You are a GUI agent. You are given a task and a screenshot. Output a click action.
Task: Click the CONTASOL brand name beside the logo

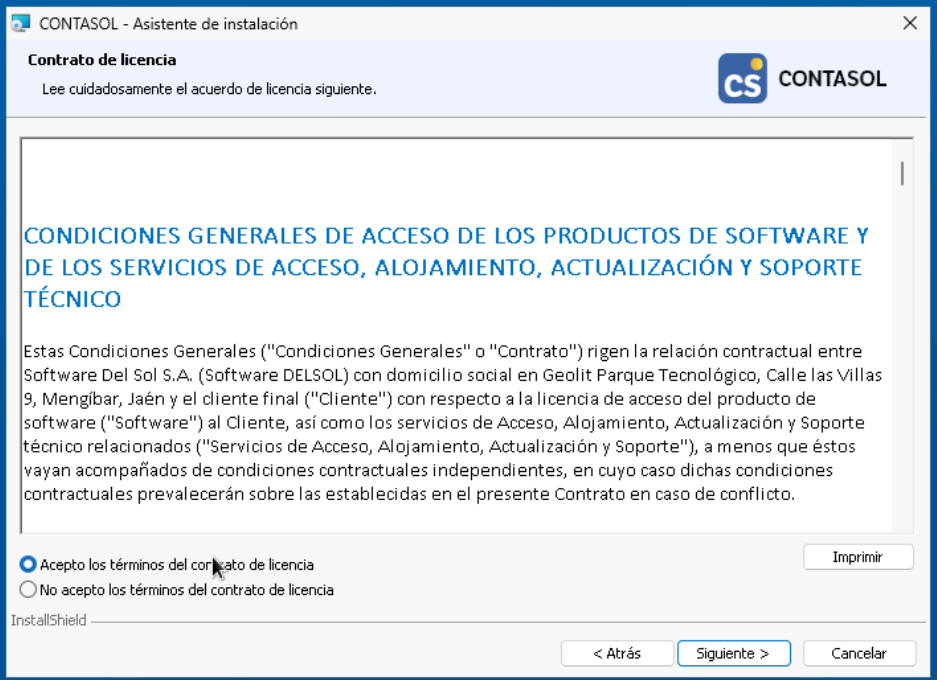coord(832,79)
